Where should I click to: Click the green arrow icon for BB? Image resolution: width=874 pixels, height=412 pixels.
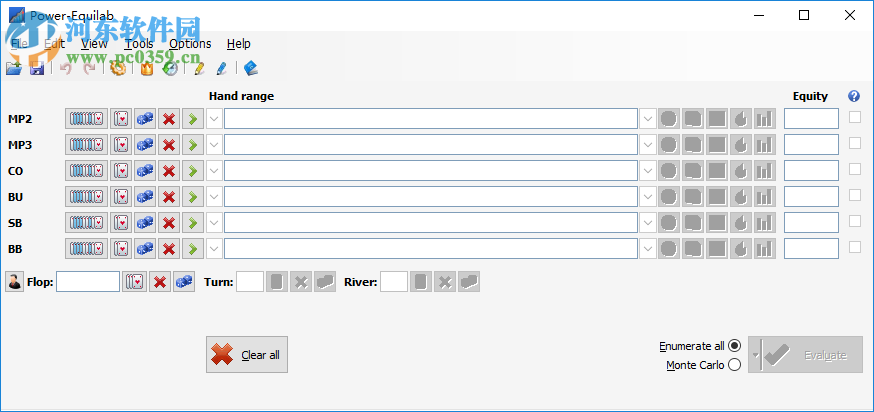pos(193,249)
